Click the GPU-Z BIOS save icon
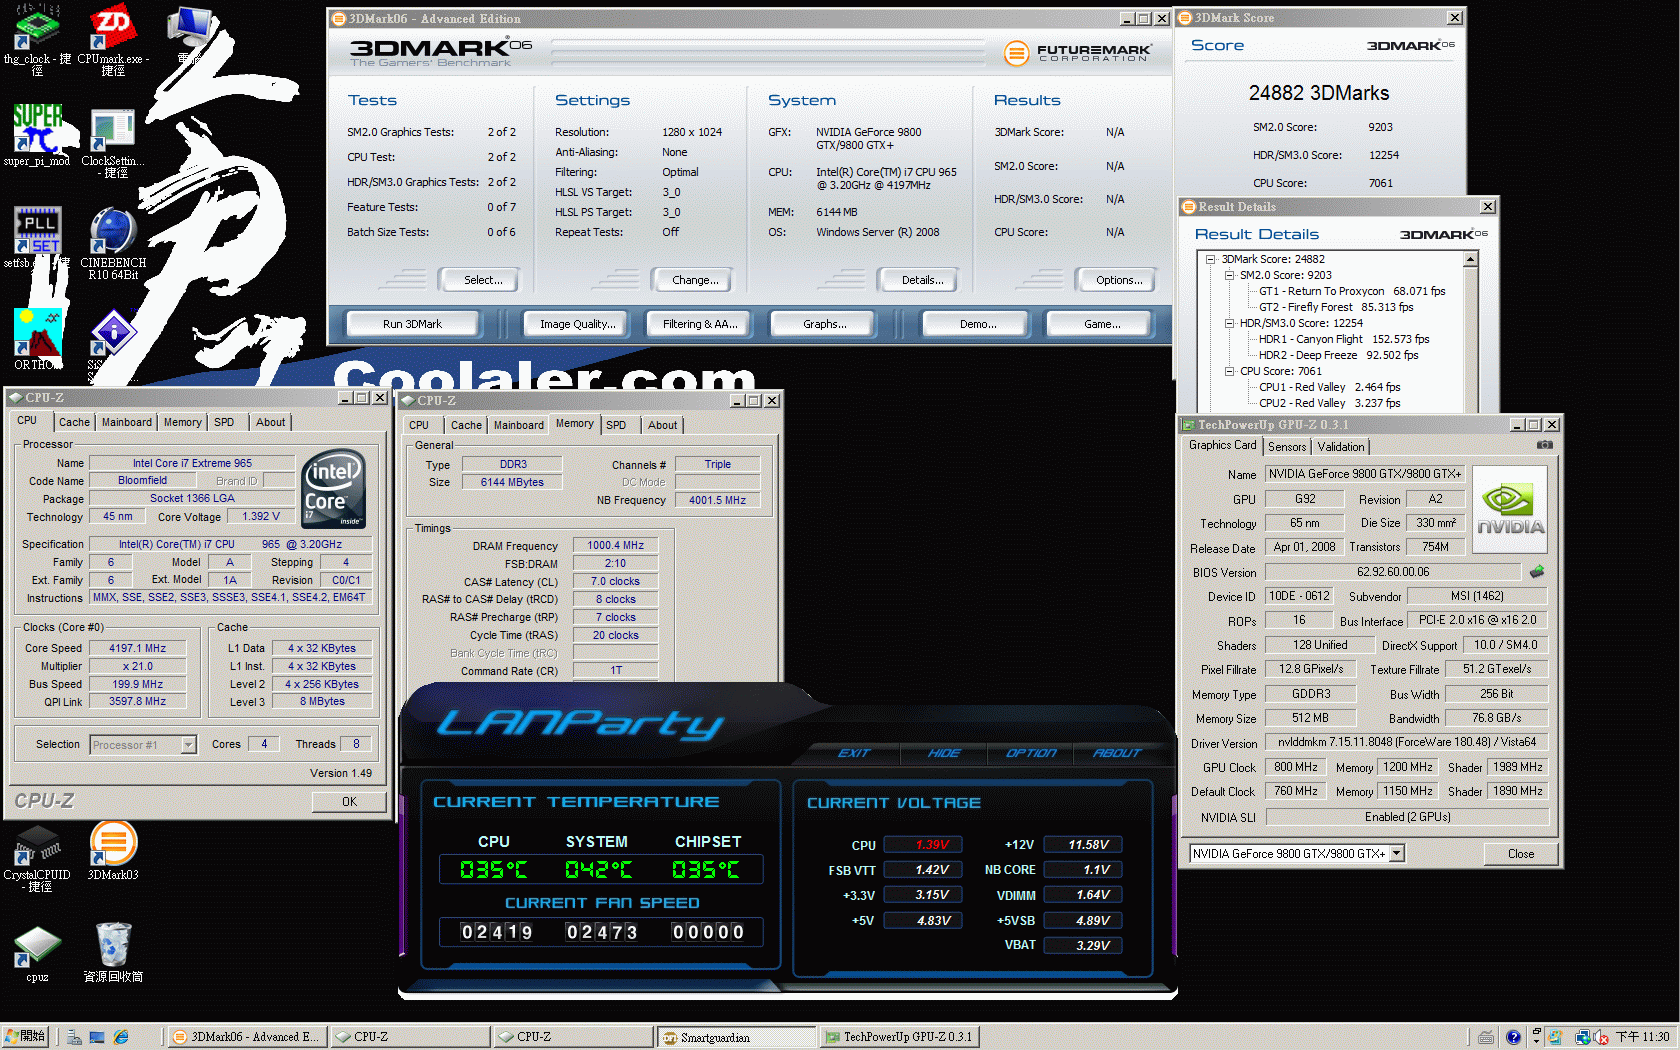The height and width of the screenshot is (1050, 1680). click(x=1537, y=572)
